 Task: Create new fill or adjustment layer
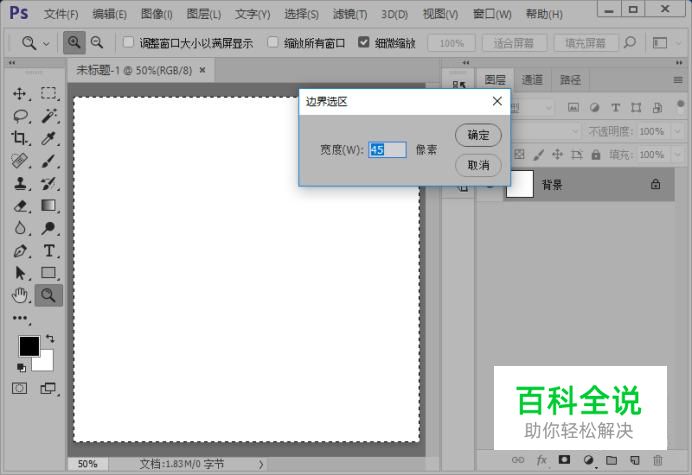[x=588, y=460]
